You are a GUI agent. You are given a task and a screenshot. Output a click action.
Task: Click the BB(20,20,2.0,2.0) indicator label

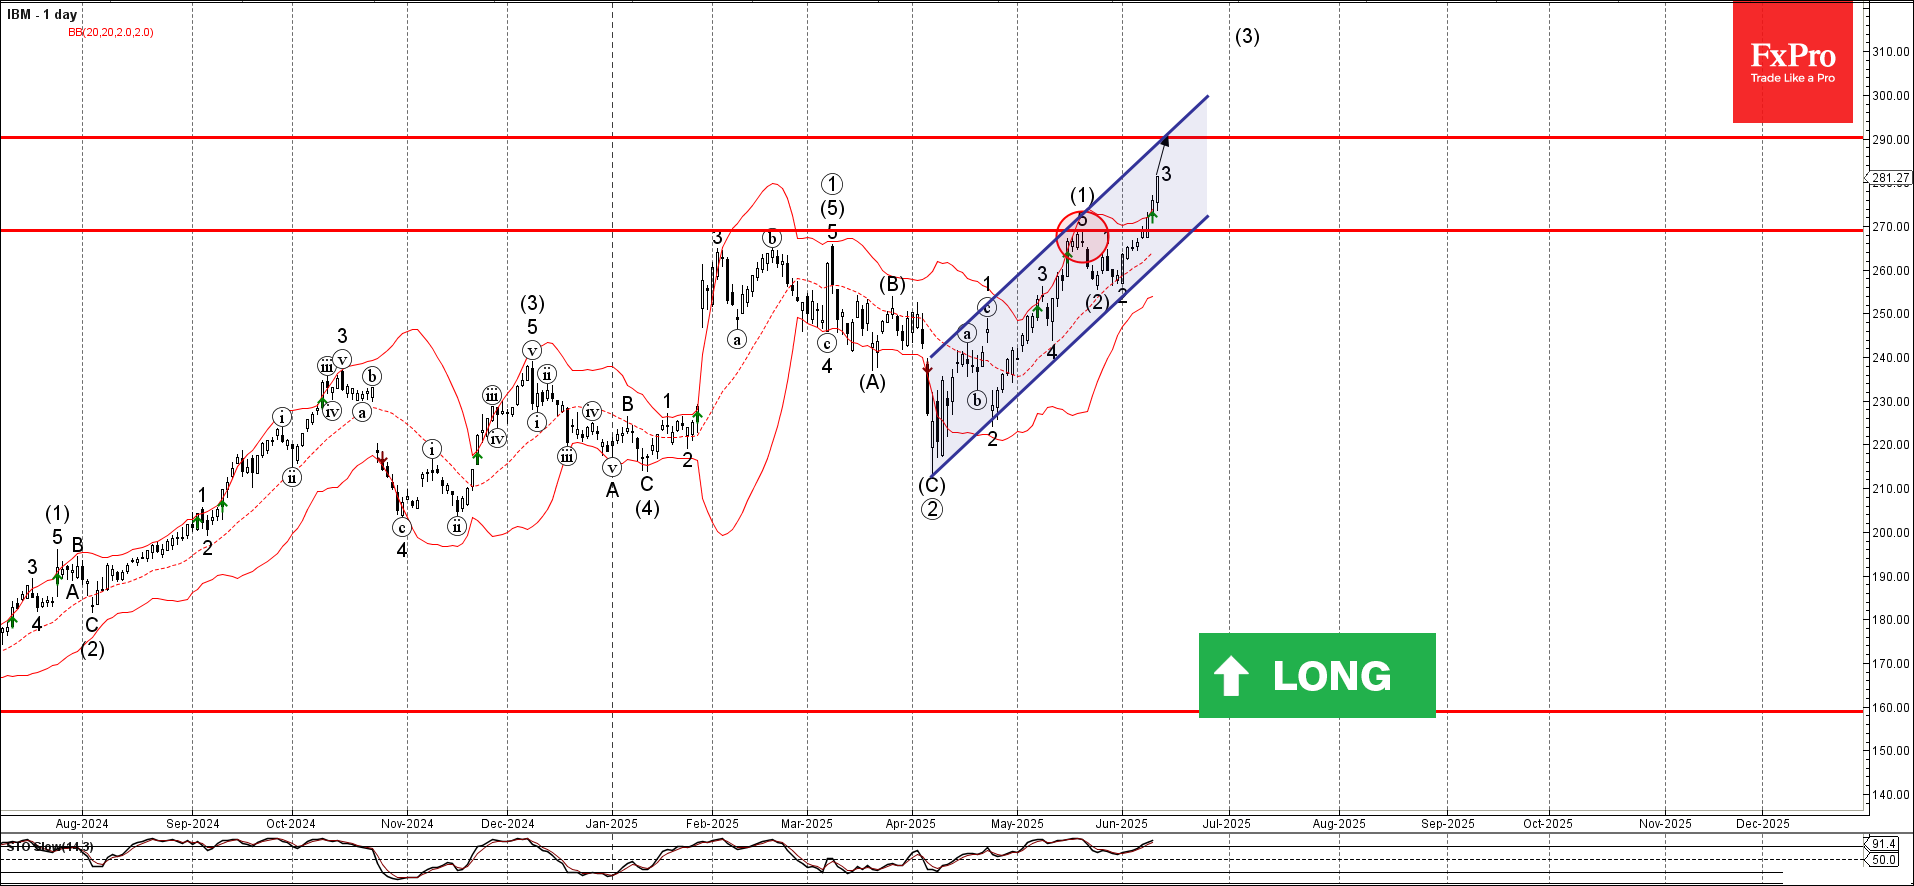click(111, 32)
